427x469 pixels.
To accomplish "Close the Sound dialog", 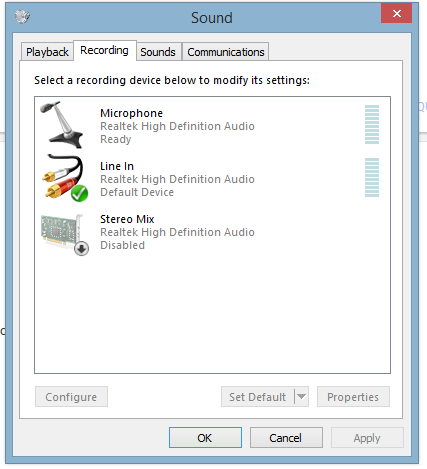I will (397, 13).
